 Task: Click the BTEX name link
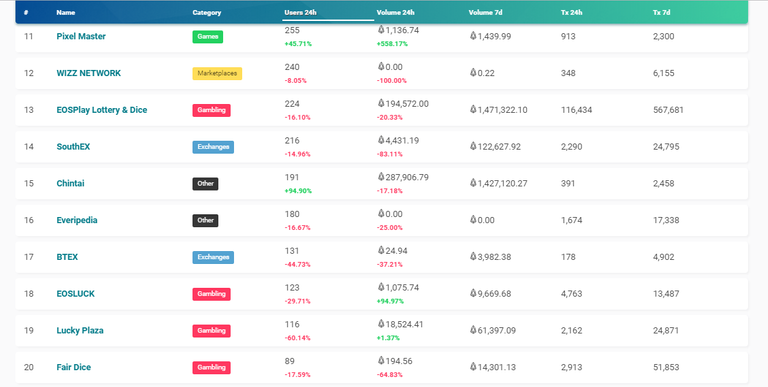tap(67, 257)
